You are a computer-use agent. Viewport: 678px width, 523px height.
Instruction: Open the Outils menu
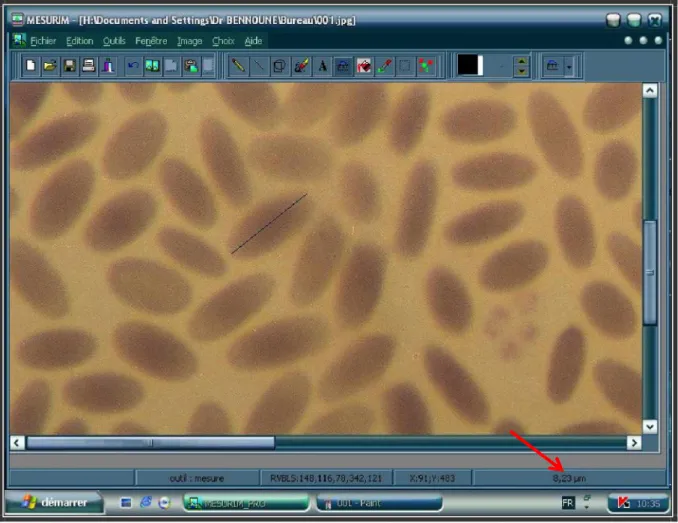[x=114, y=41]
